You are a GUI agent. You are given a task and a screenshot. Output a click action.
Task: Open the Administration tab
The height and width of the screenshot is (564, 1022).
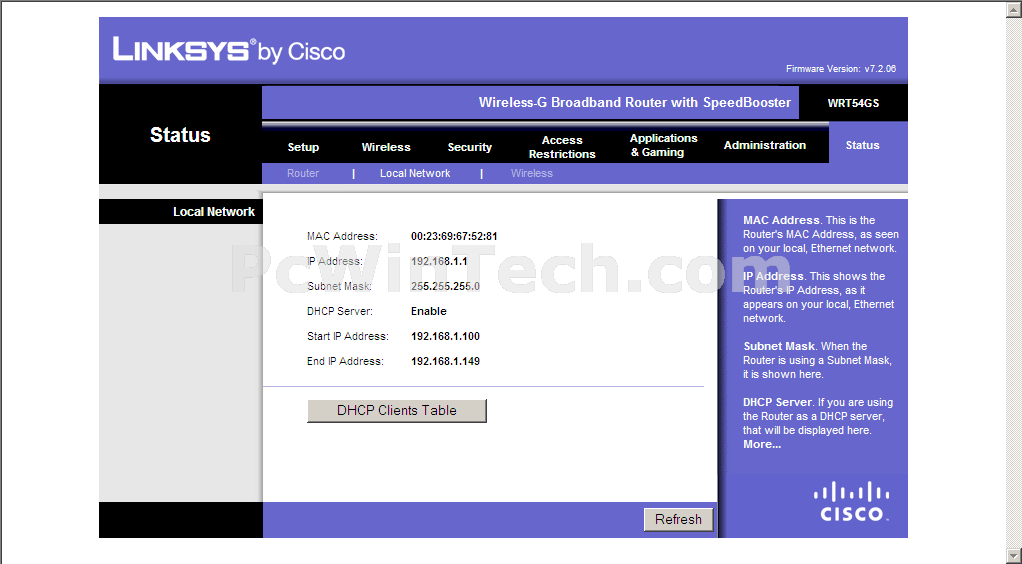[765, 145]
